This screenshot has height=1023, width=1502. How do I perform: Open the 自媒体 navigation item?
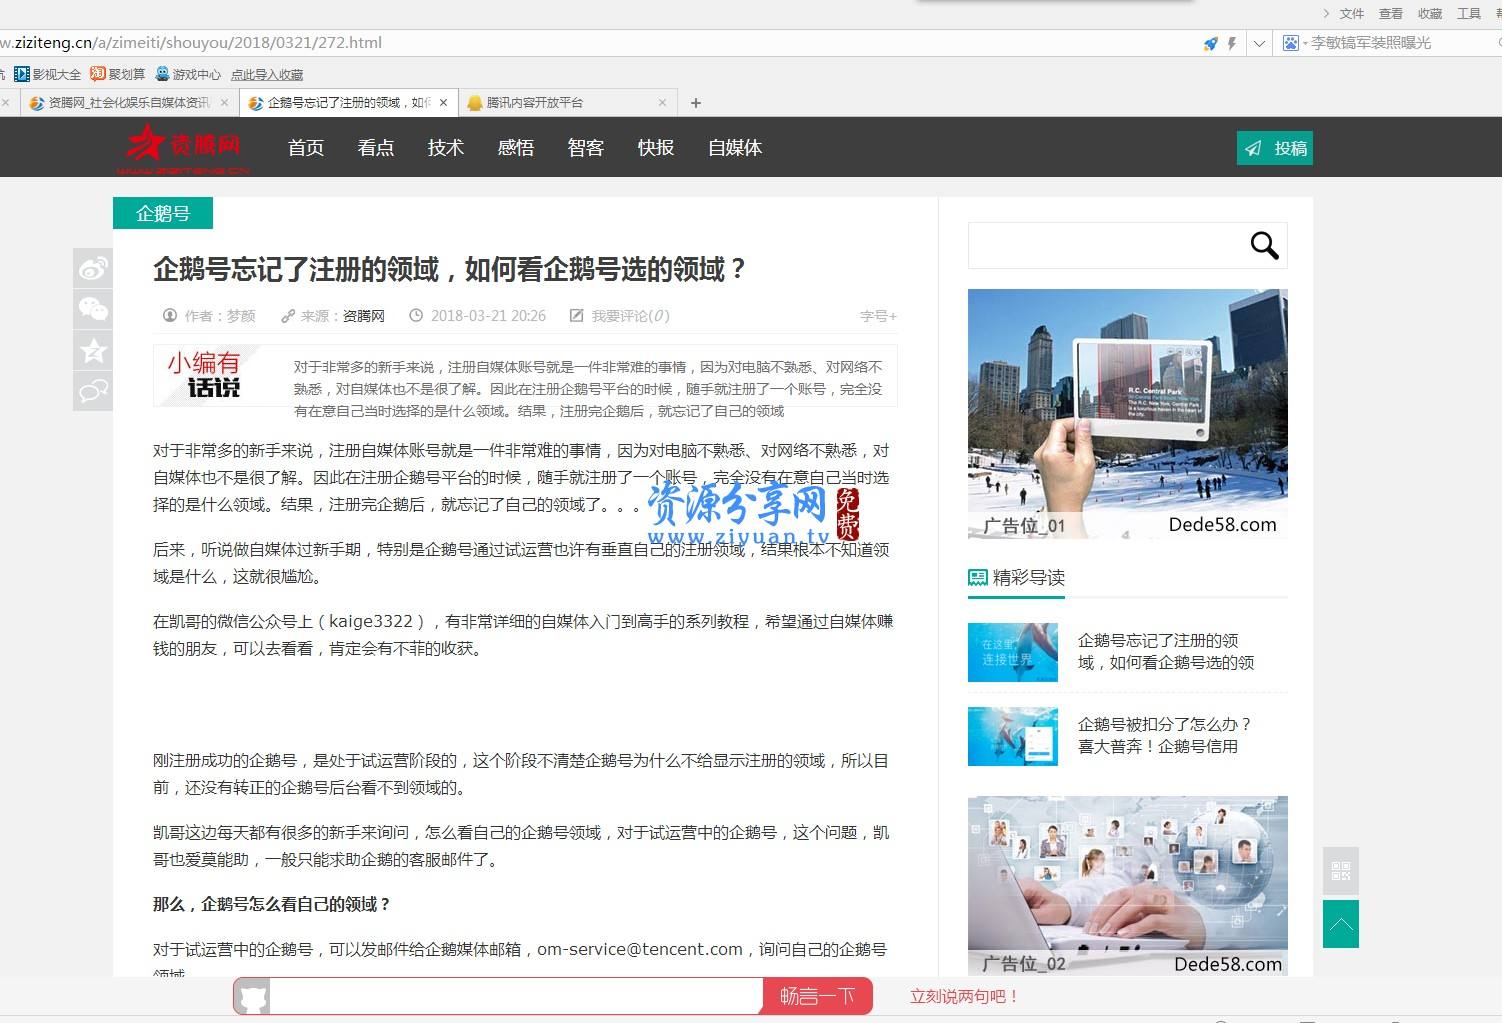coord(735,148)
